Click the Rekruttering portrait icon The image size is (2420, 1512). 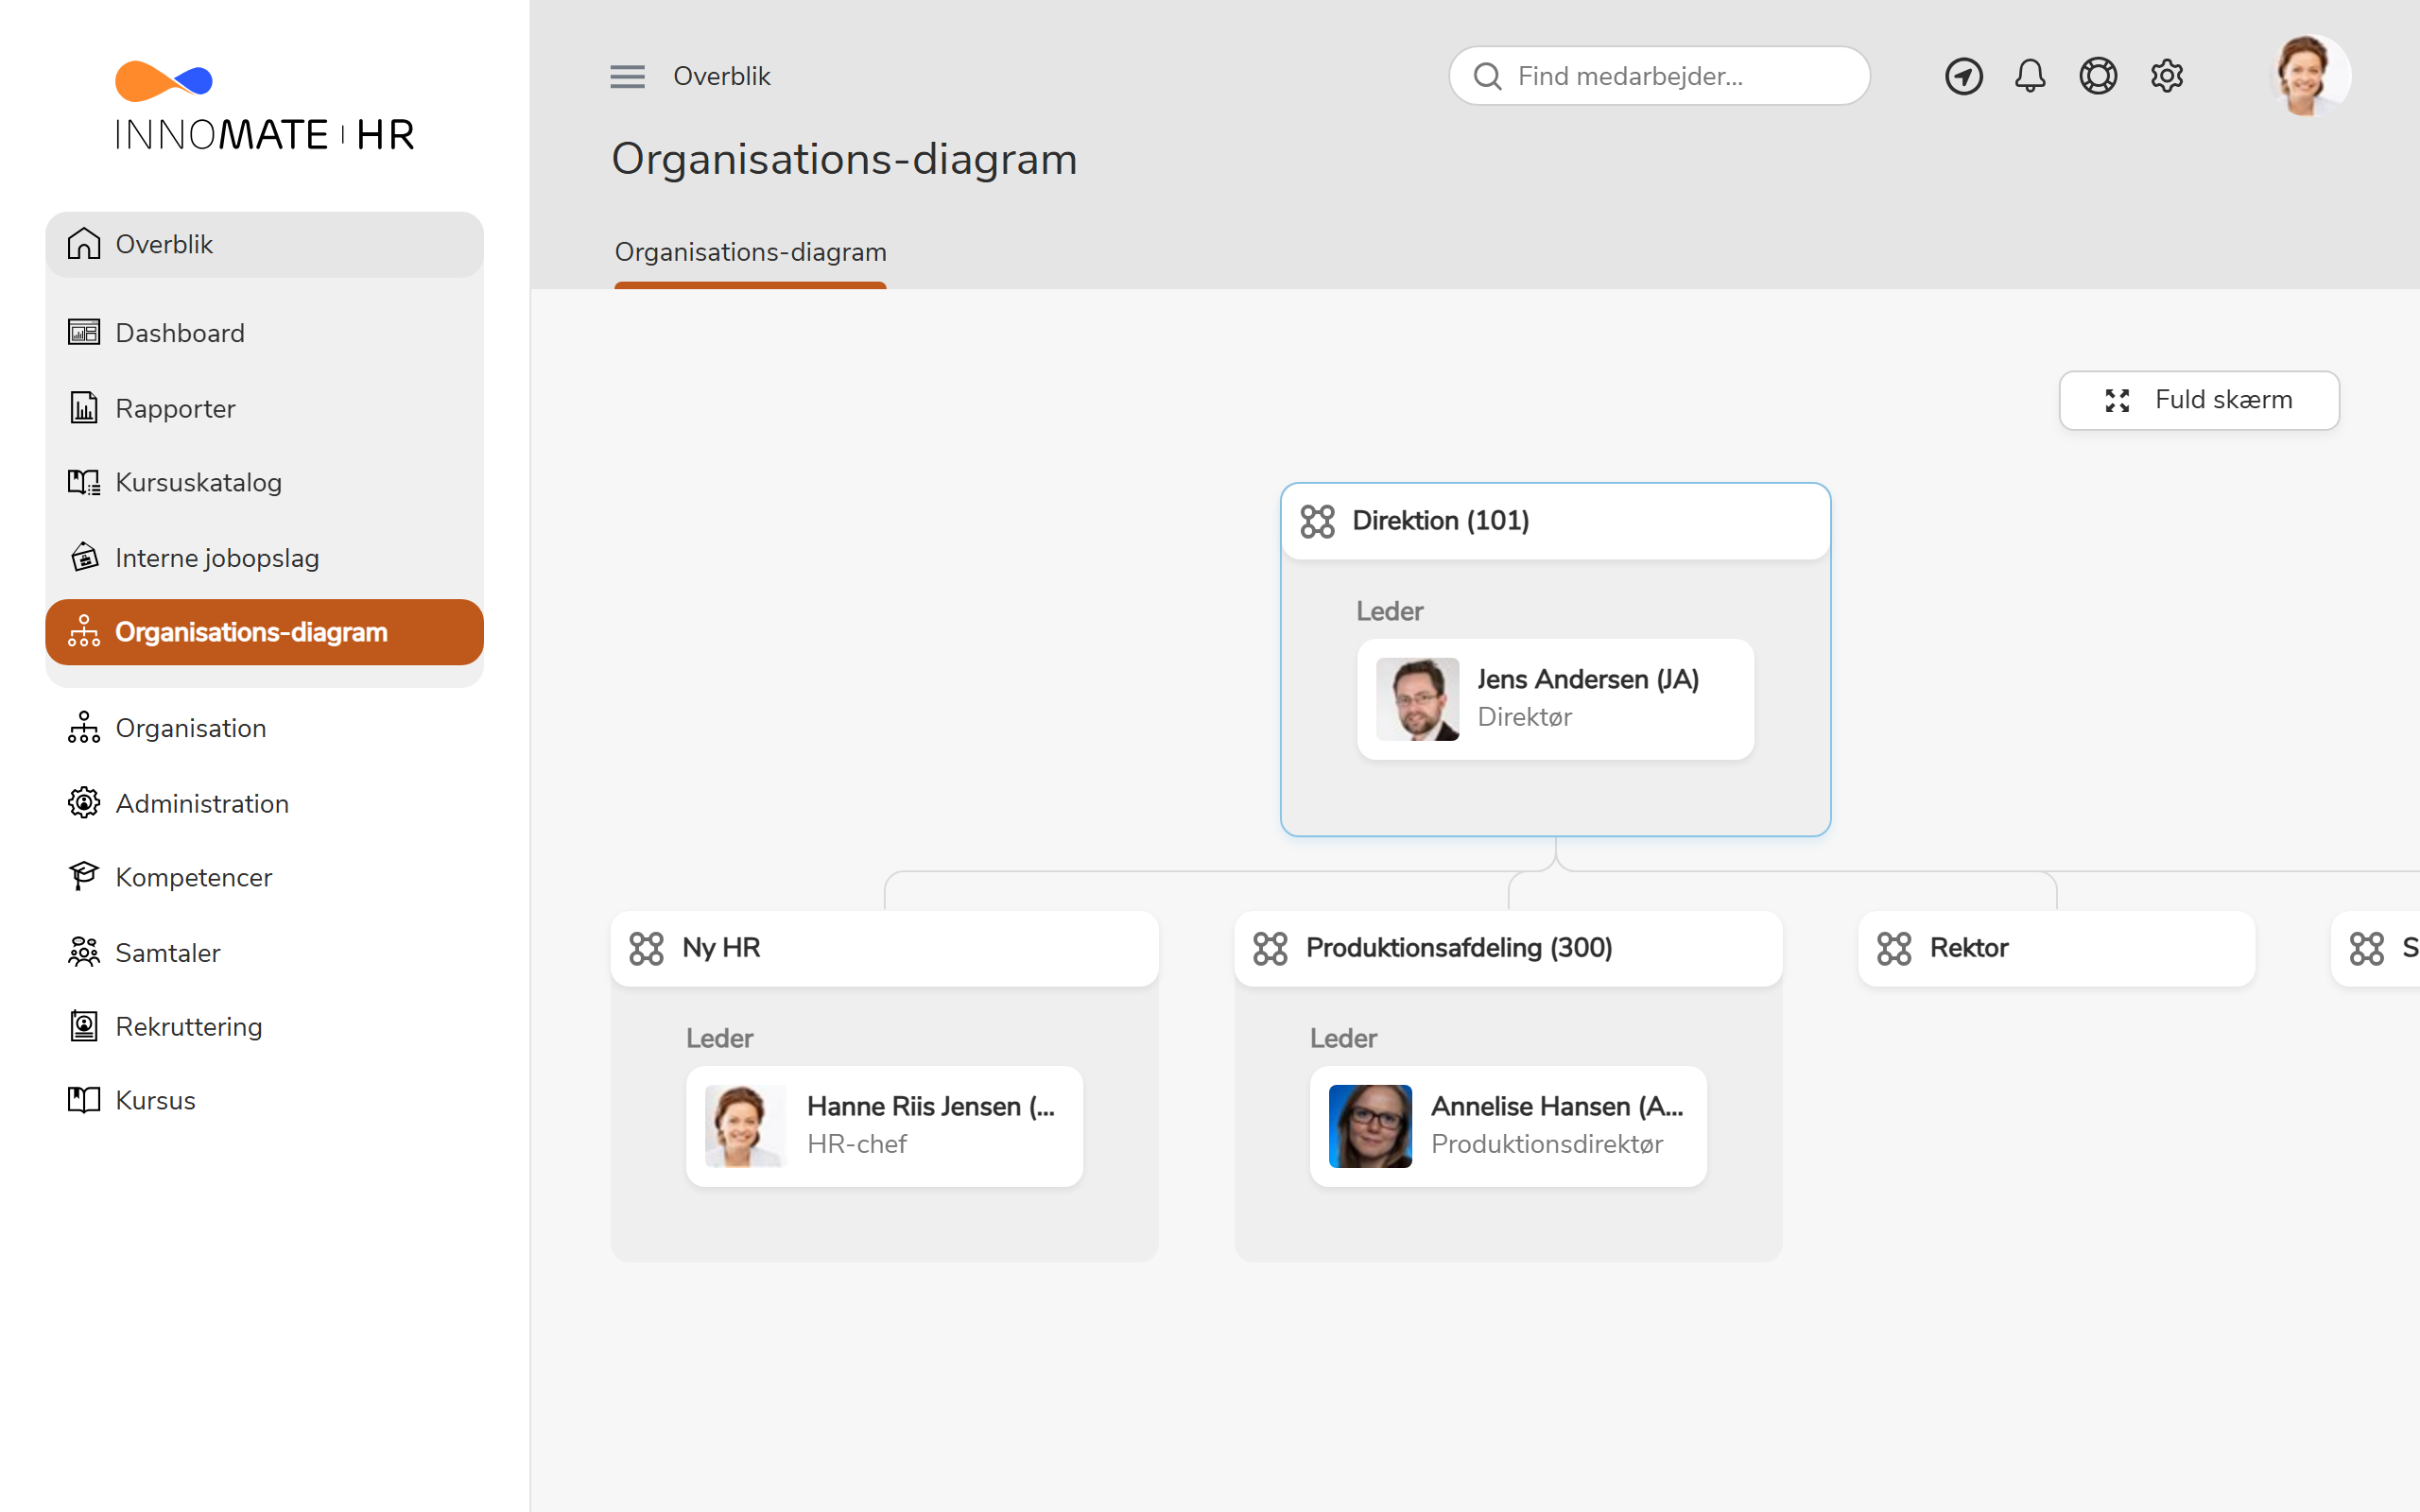click(84, 1026)
